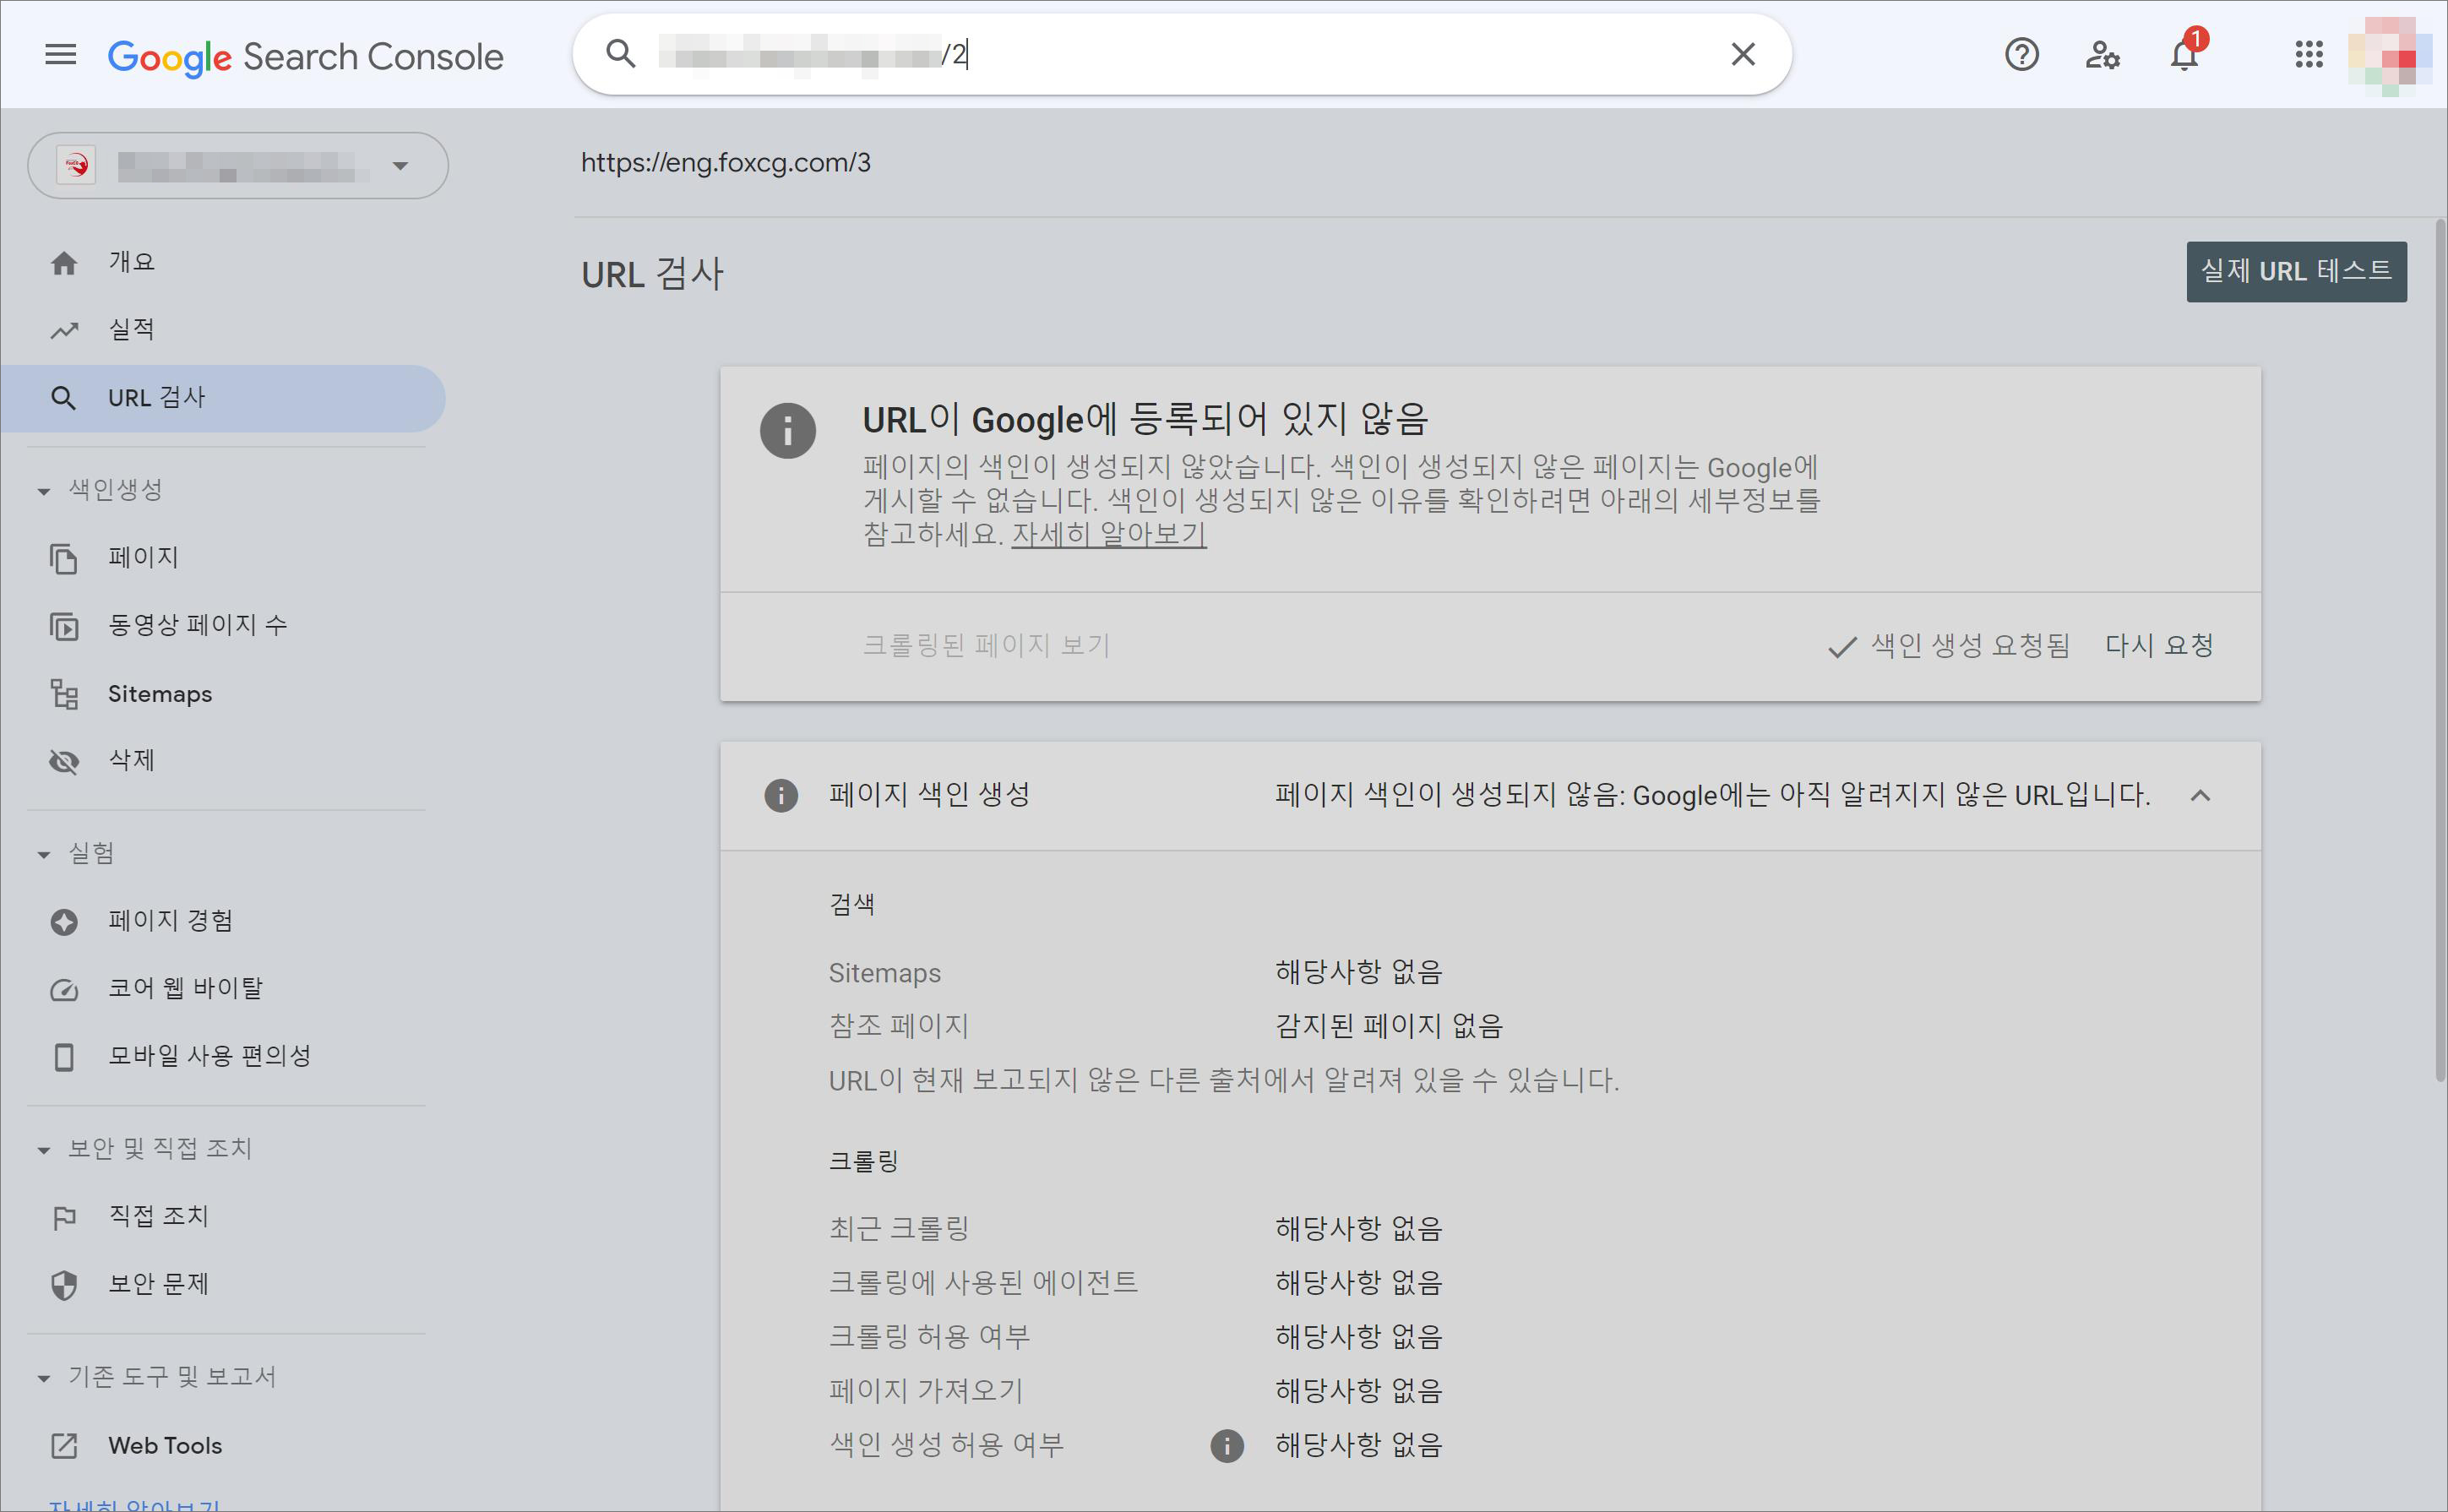
Task: Click the 실제 URL 테스트 button
Action: 2296,272
